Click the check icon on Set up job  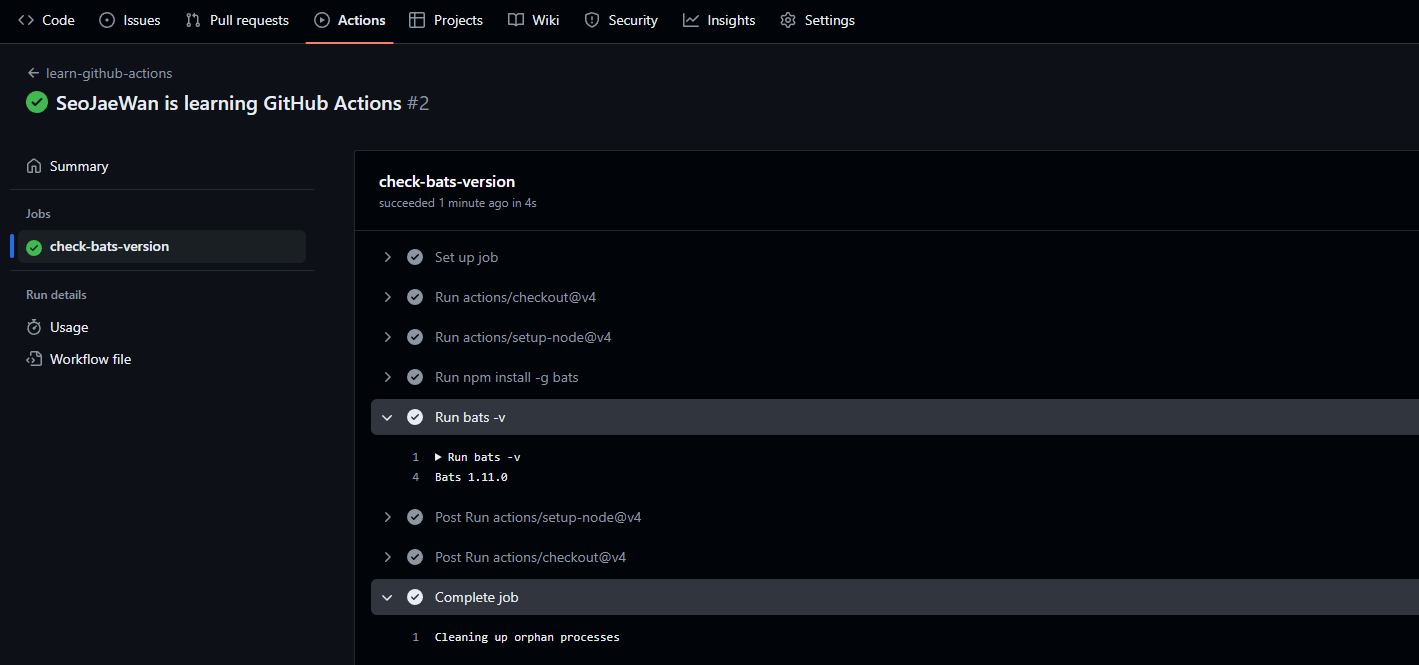[415, 257]
